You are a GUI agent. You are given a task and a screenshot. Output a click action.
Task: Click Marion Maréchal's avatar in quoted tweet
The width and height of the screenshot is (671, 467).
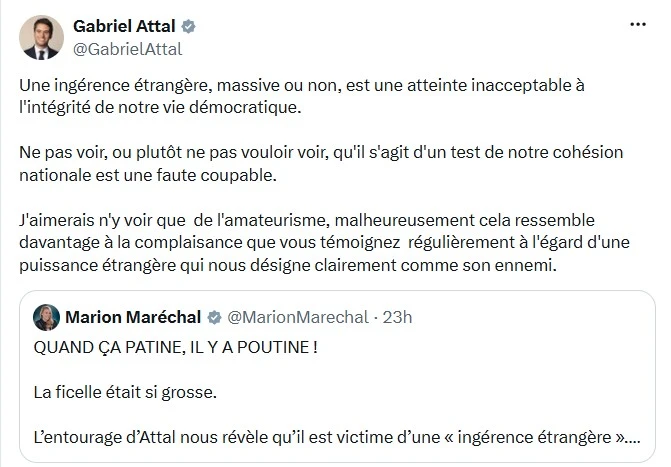[46, 317]
